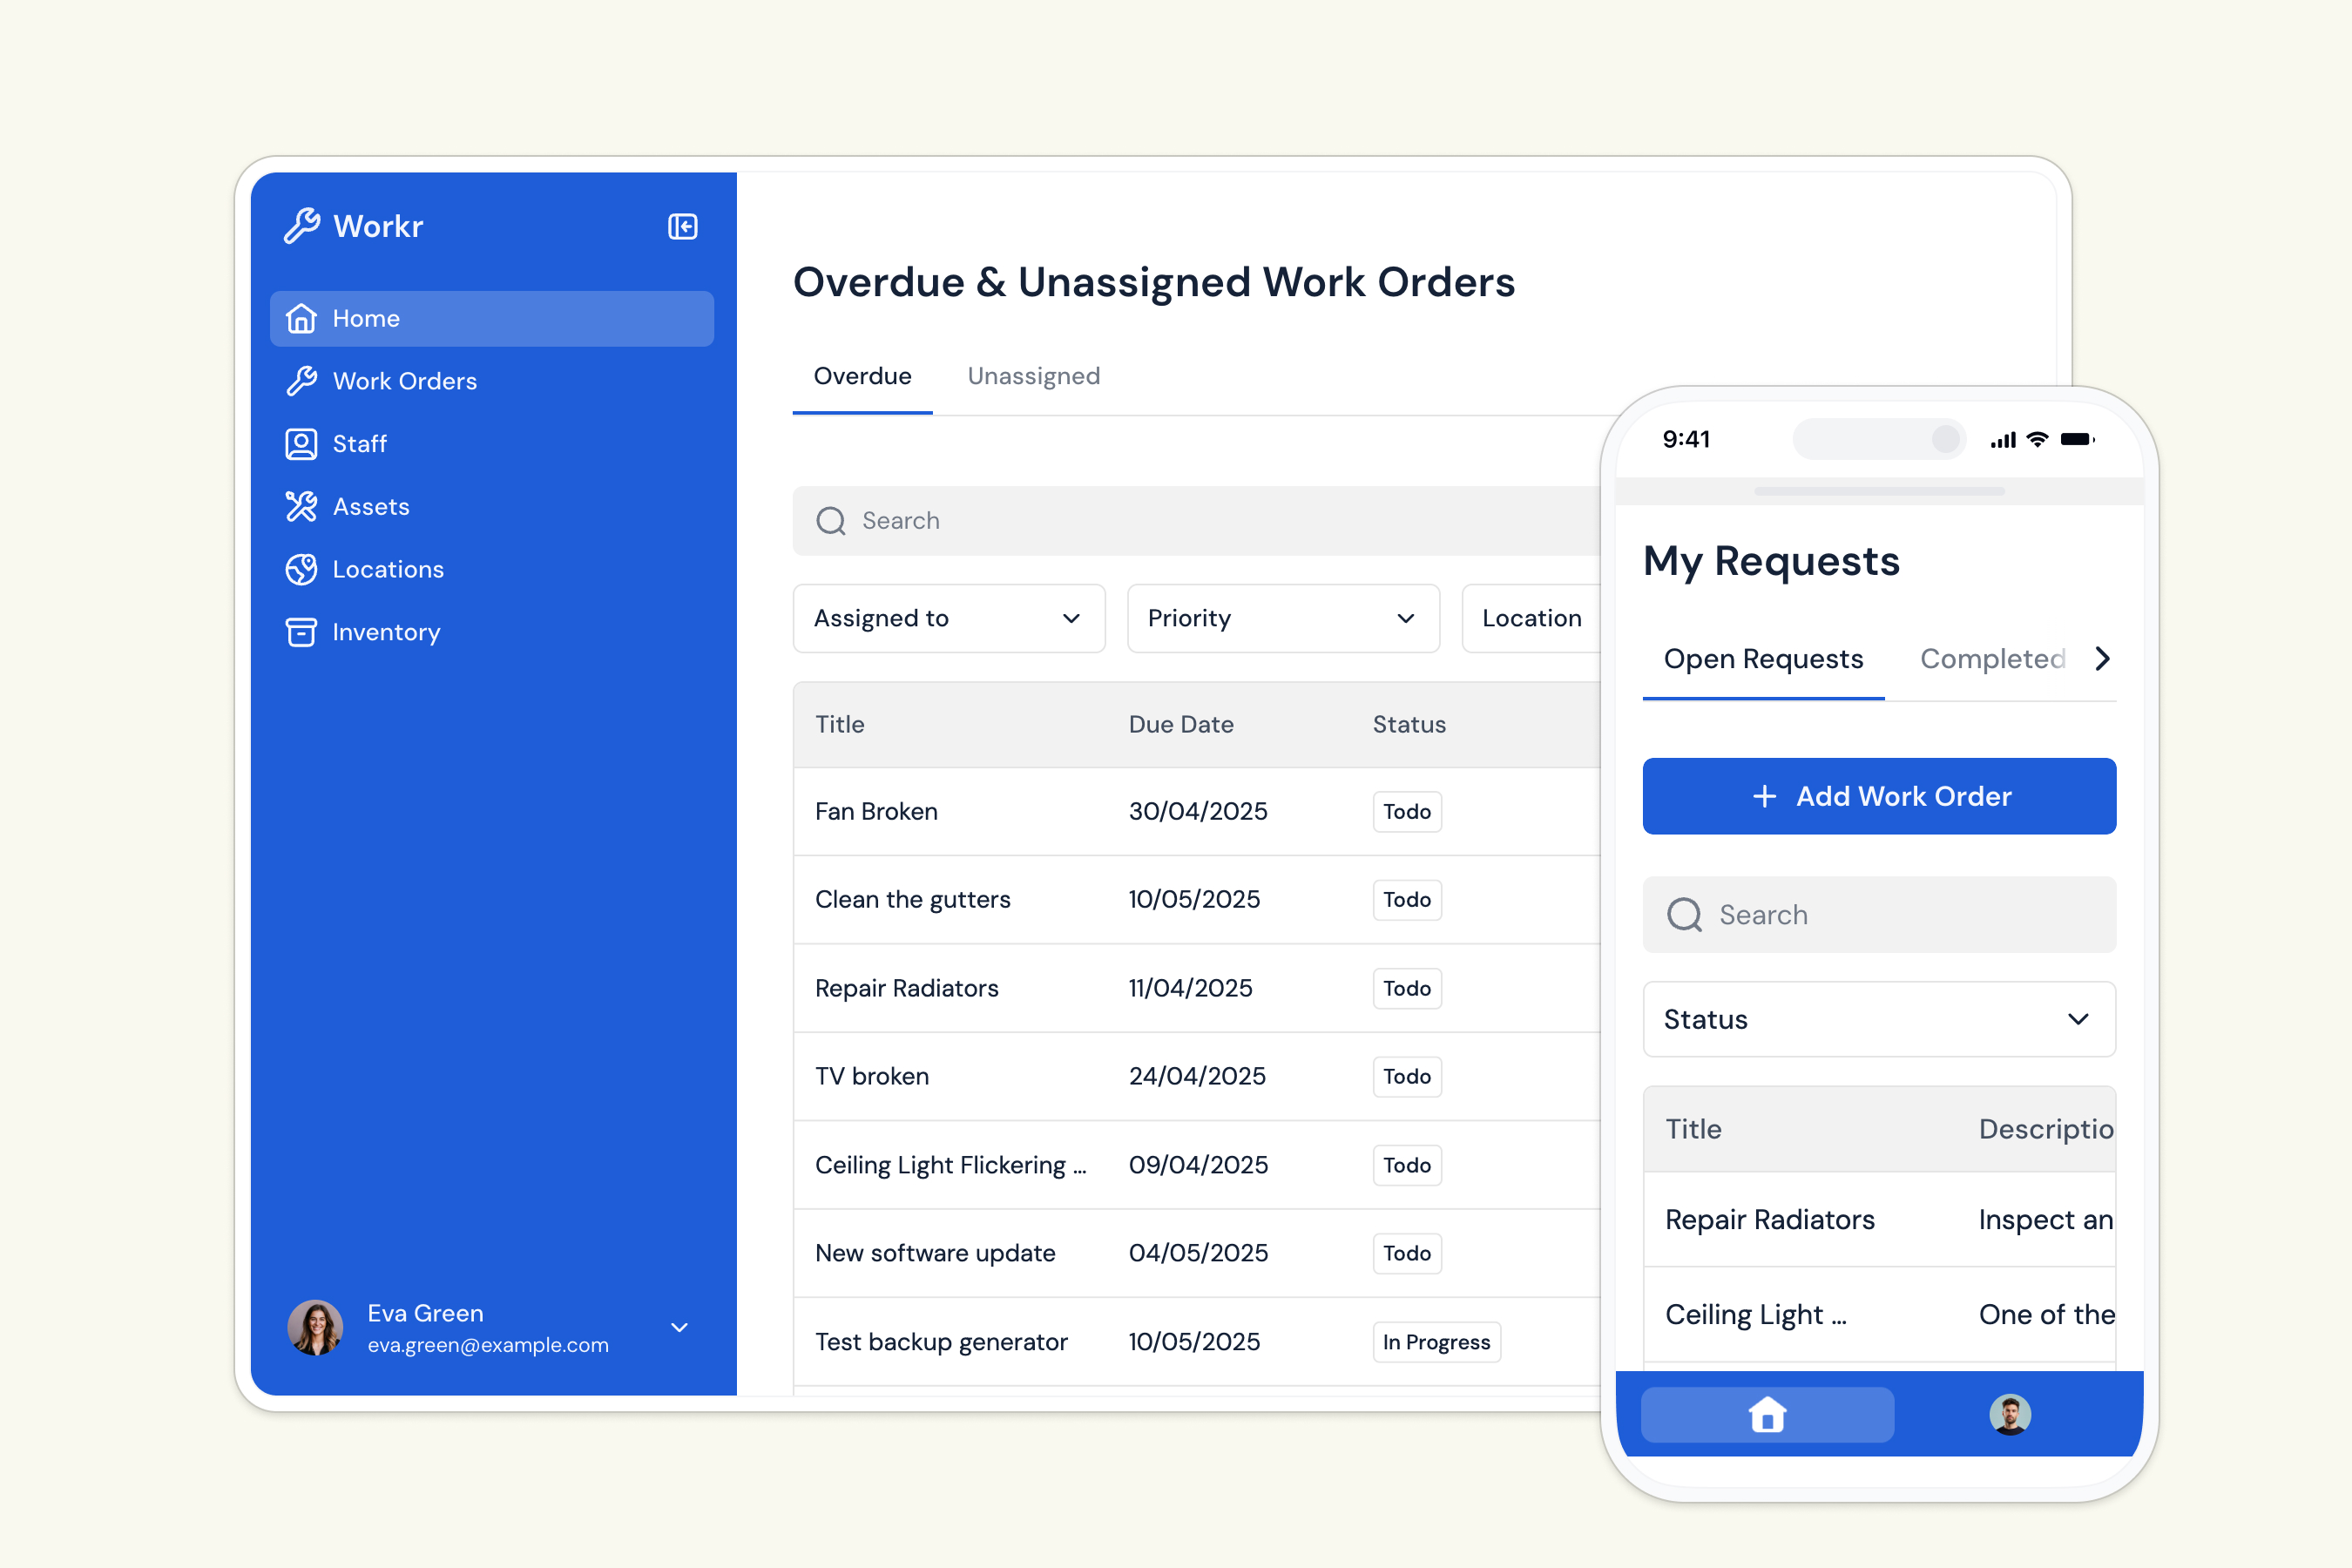Screen dimensions: 2352x1568
Task: Click the Inventory archive box icon
Action: pos(301,632)
